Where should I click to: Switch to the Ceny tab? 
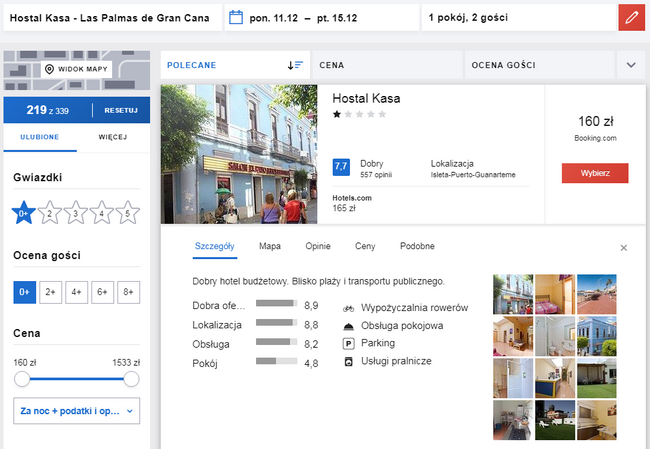(x=365, y=246)
